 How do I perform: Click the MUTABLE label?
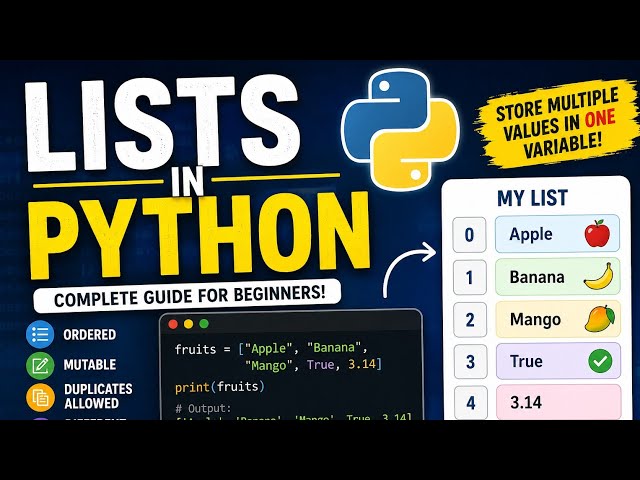[x=90, y=364]
